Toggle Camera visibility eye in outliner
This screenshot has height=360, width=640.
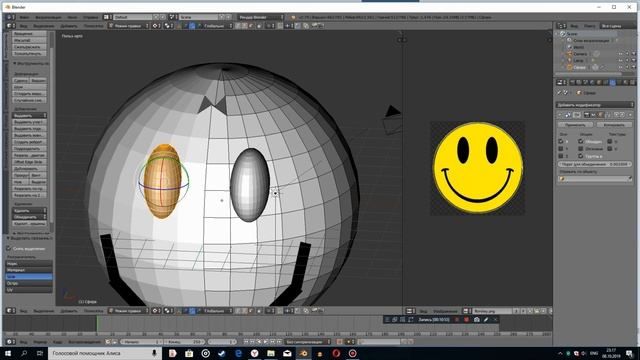[620, 54]
